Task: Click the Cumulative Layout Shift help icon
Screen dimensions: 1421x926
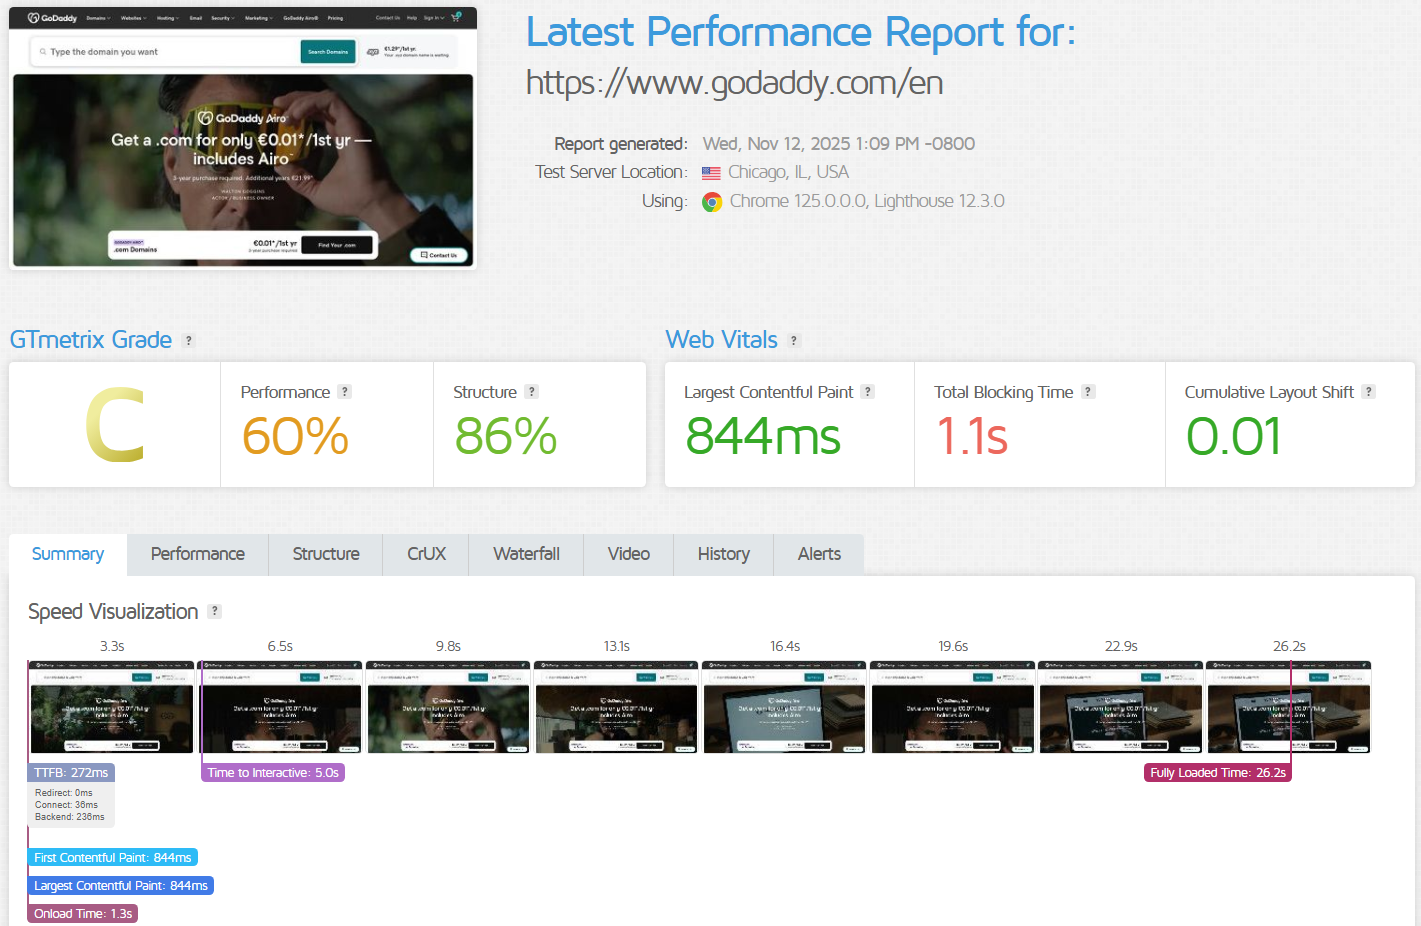Action: (1369, 392)
